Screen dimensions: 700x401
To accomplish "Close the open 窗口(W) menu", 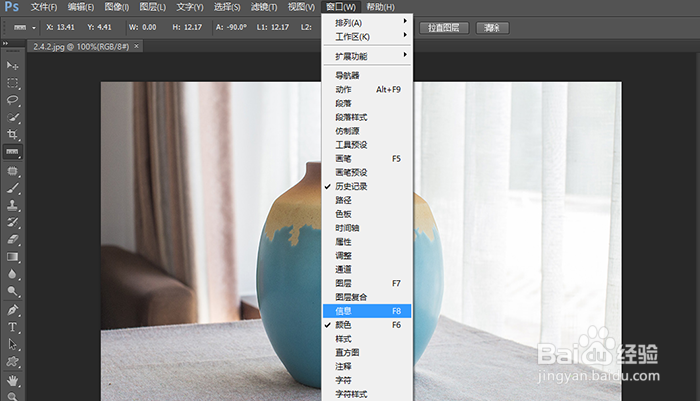I will [341, 7].
